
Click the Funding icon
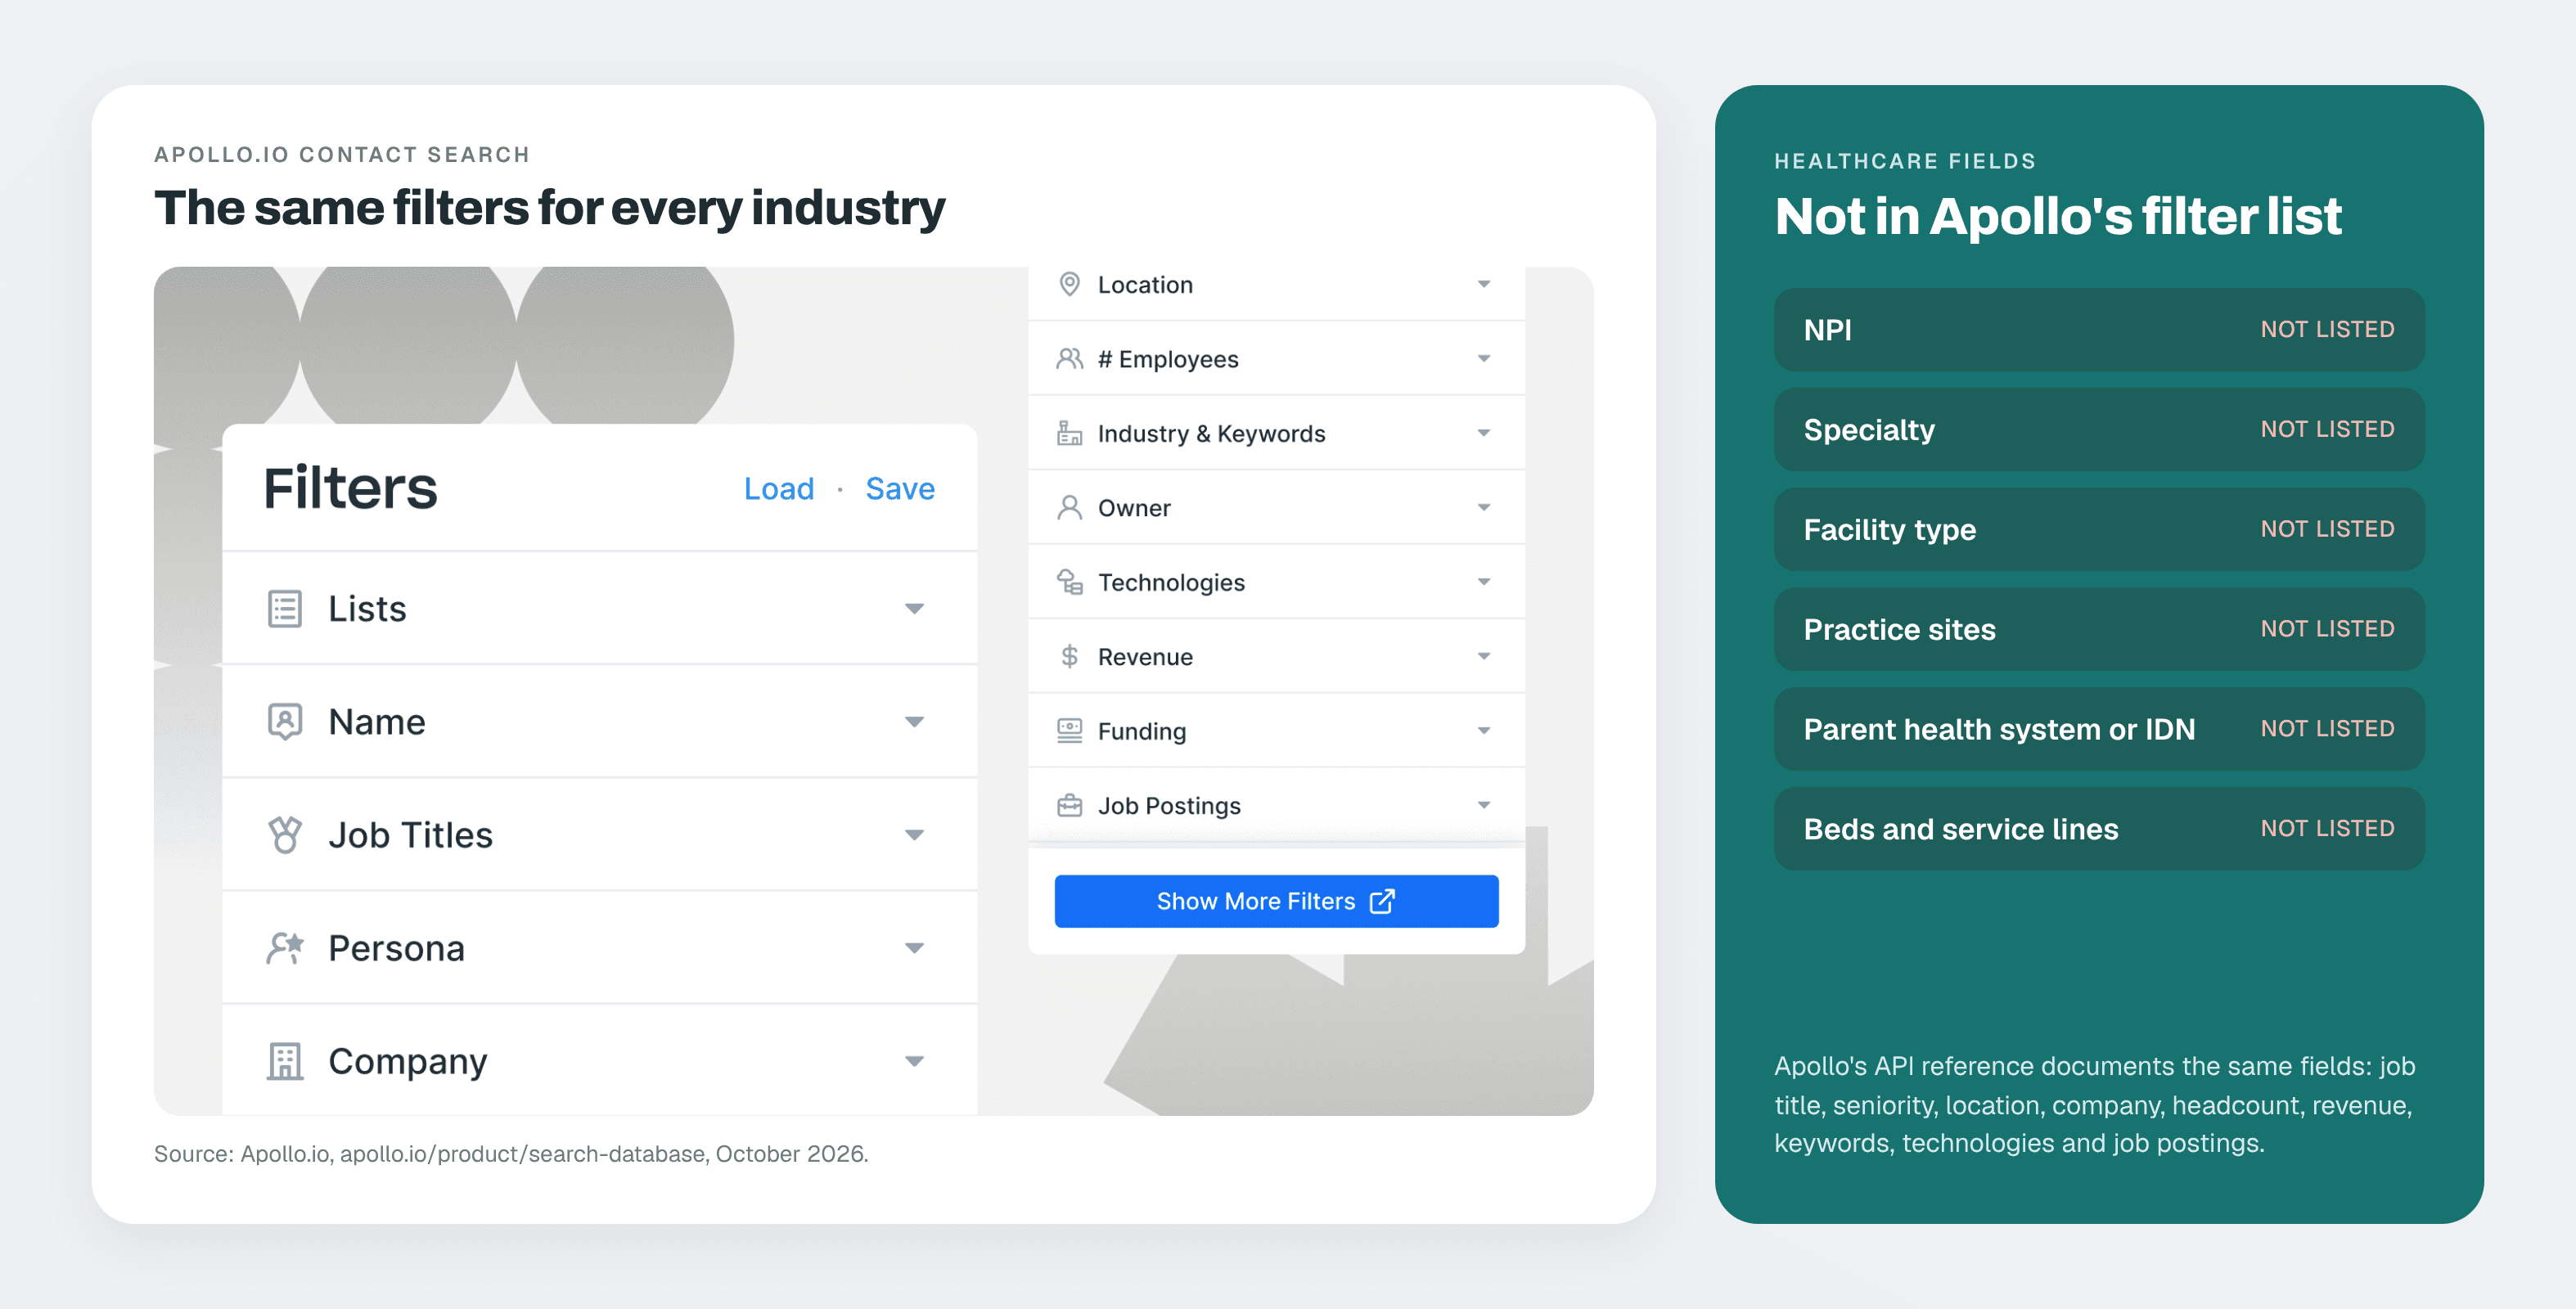click(1069, 731)
